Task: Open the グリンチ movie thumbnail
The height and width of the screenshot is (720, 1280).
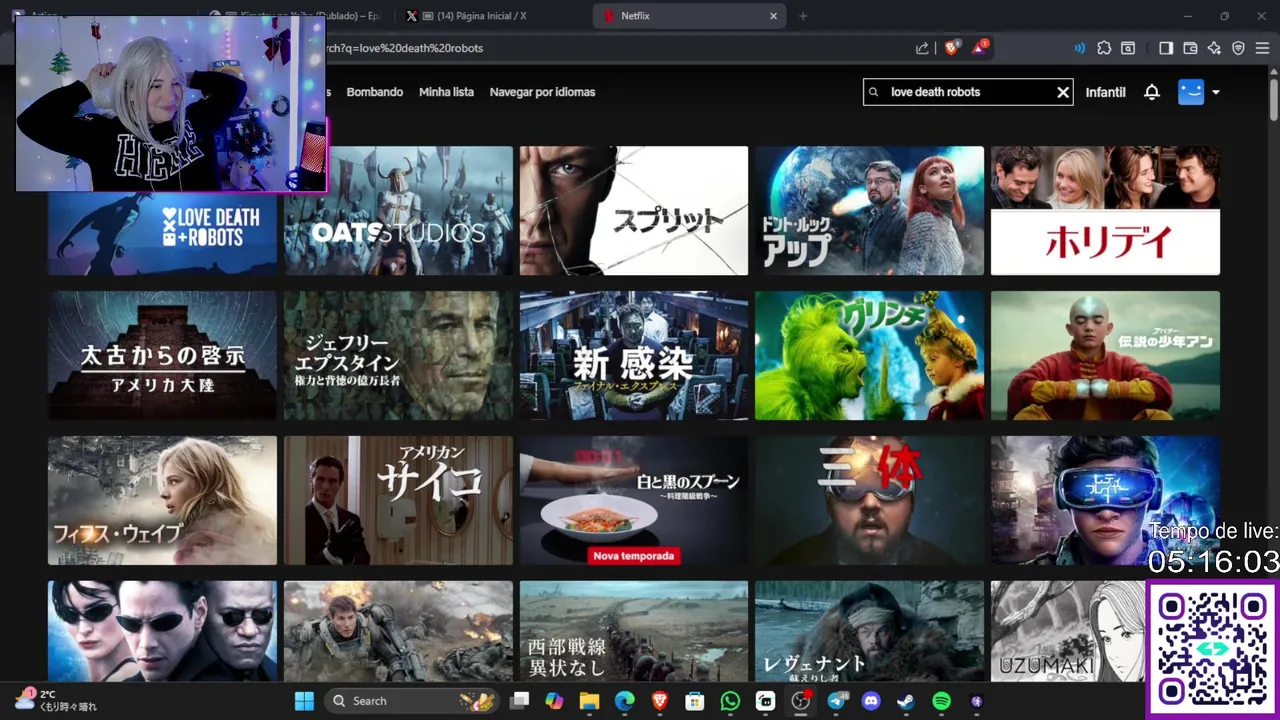Action: tap(870, 355)
